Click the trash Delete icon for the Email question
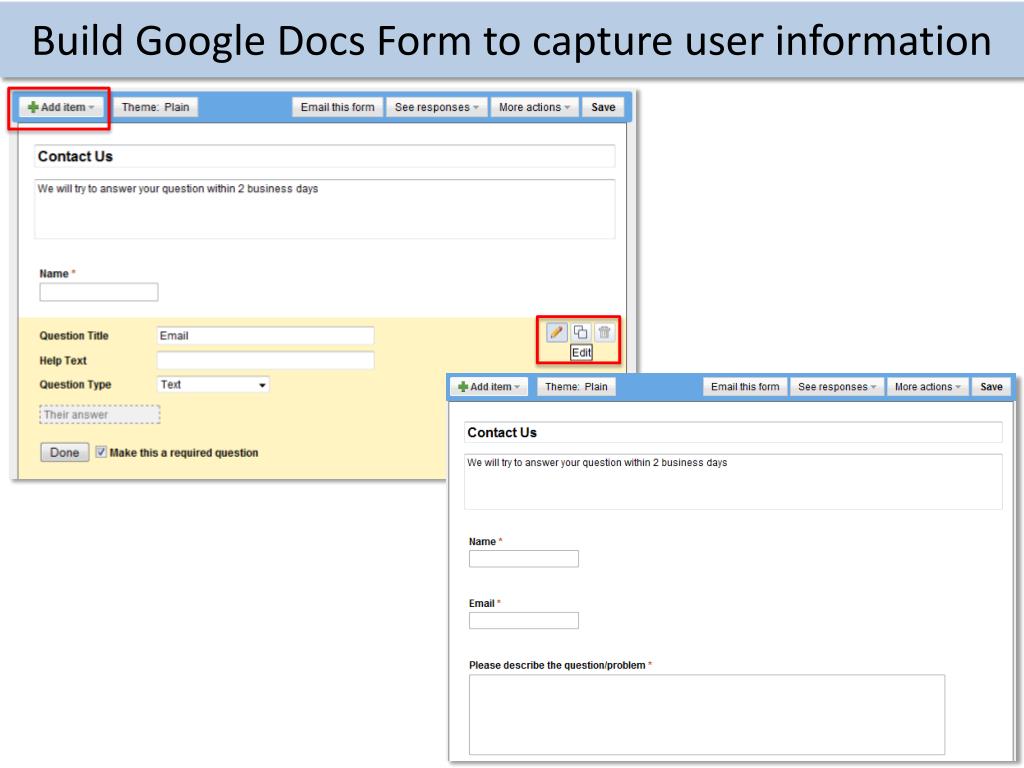 [x=605, y=332]
